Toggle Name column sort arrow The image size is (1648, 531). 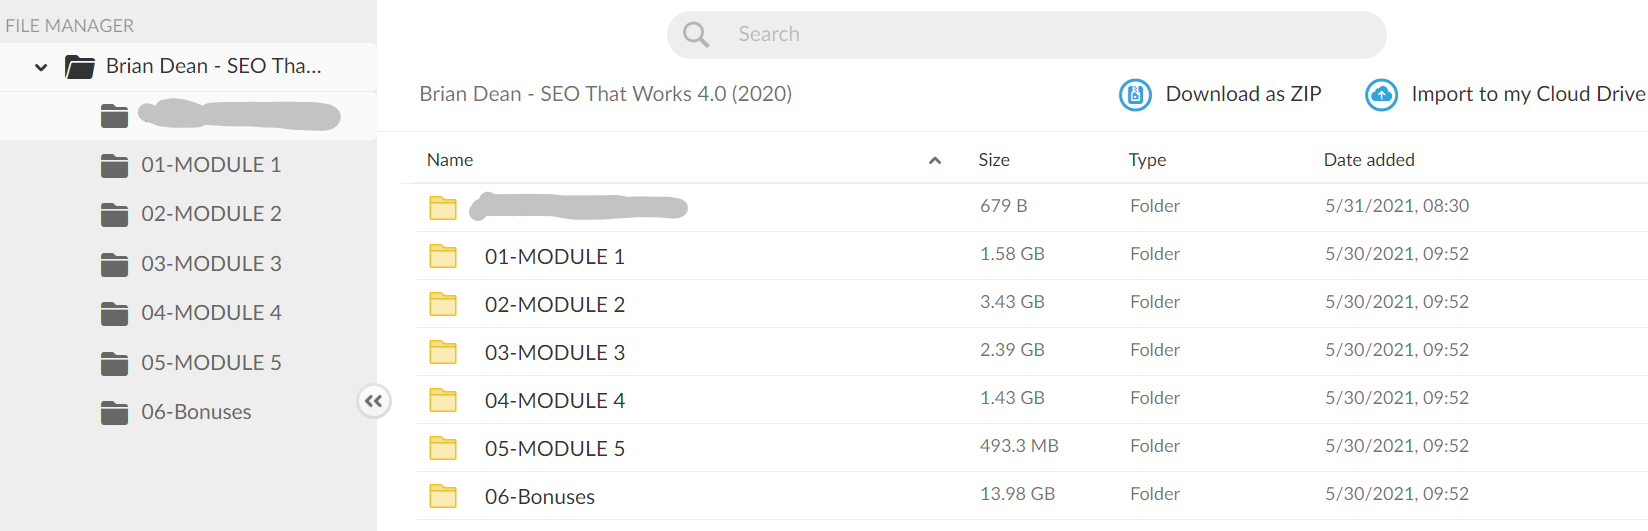pyautogui.click(x=935, y=160)
